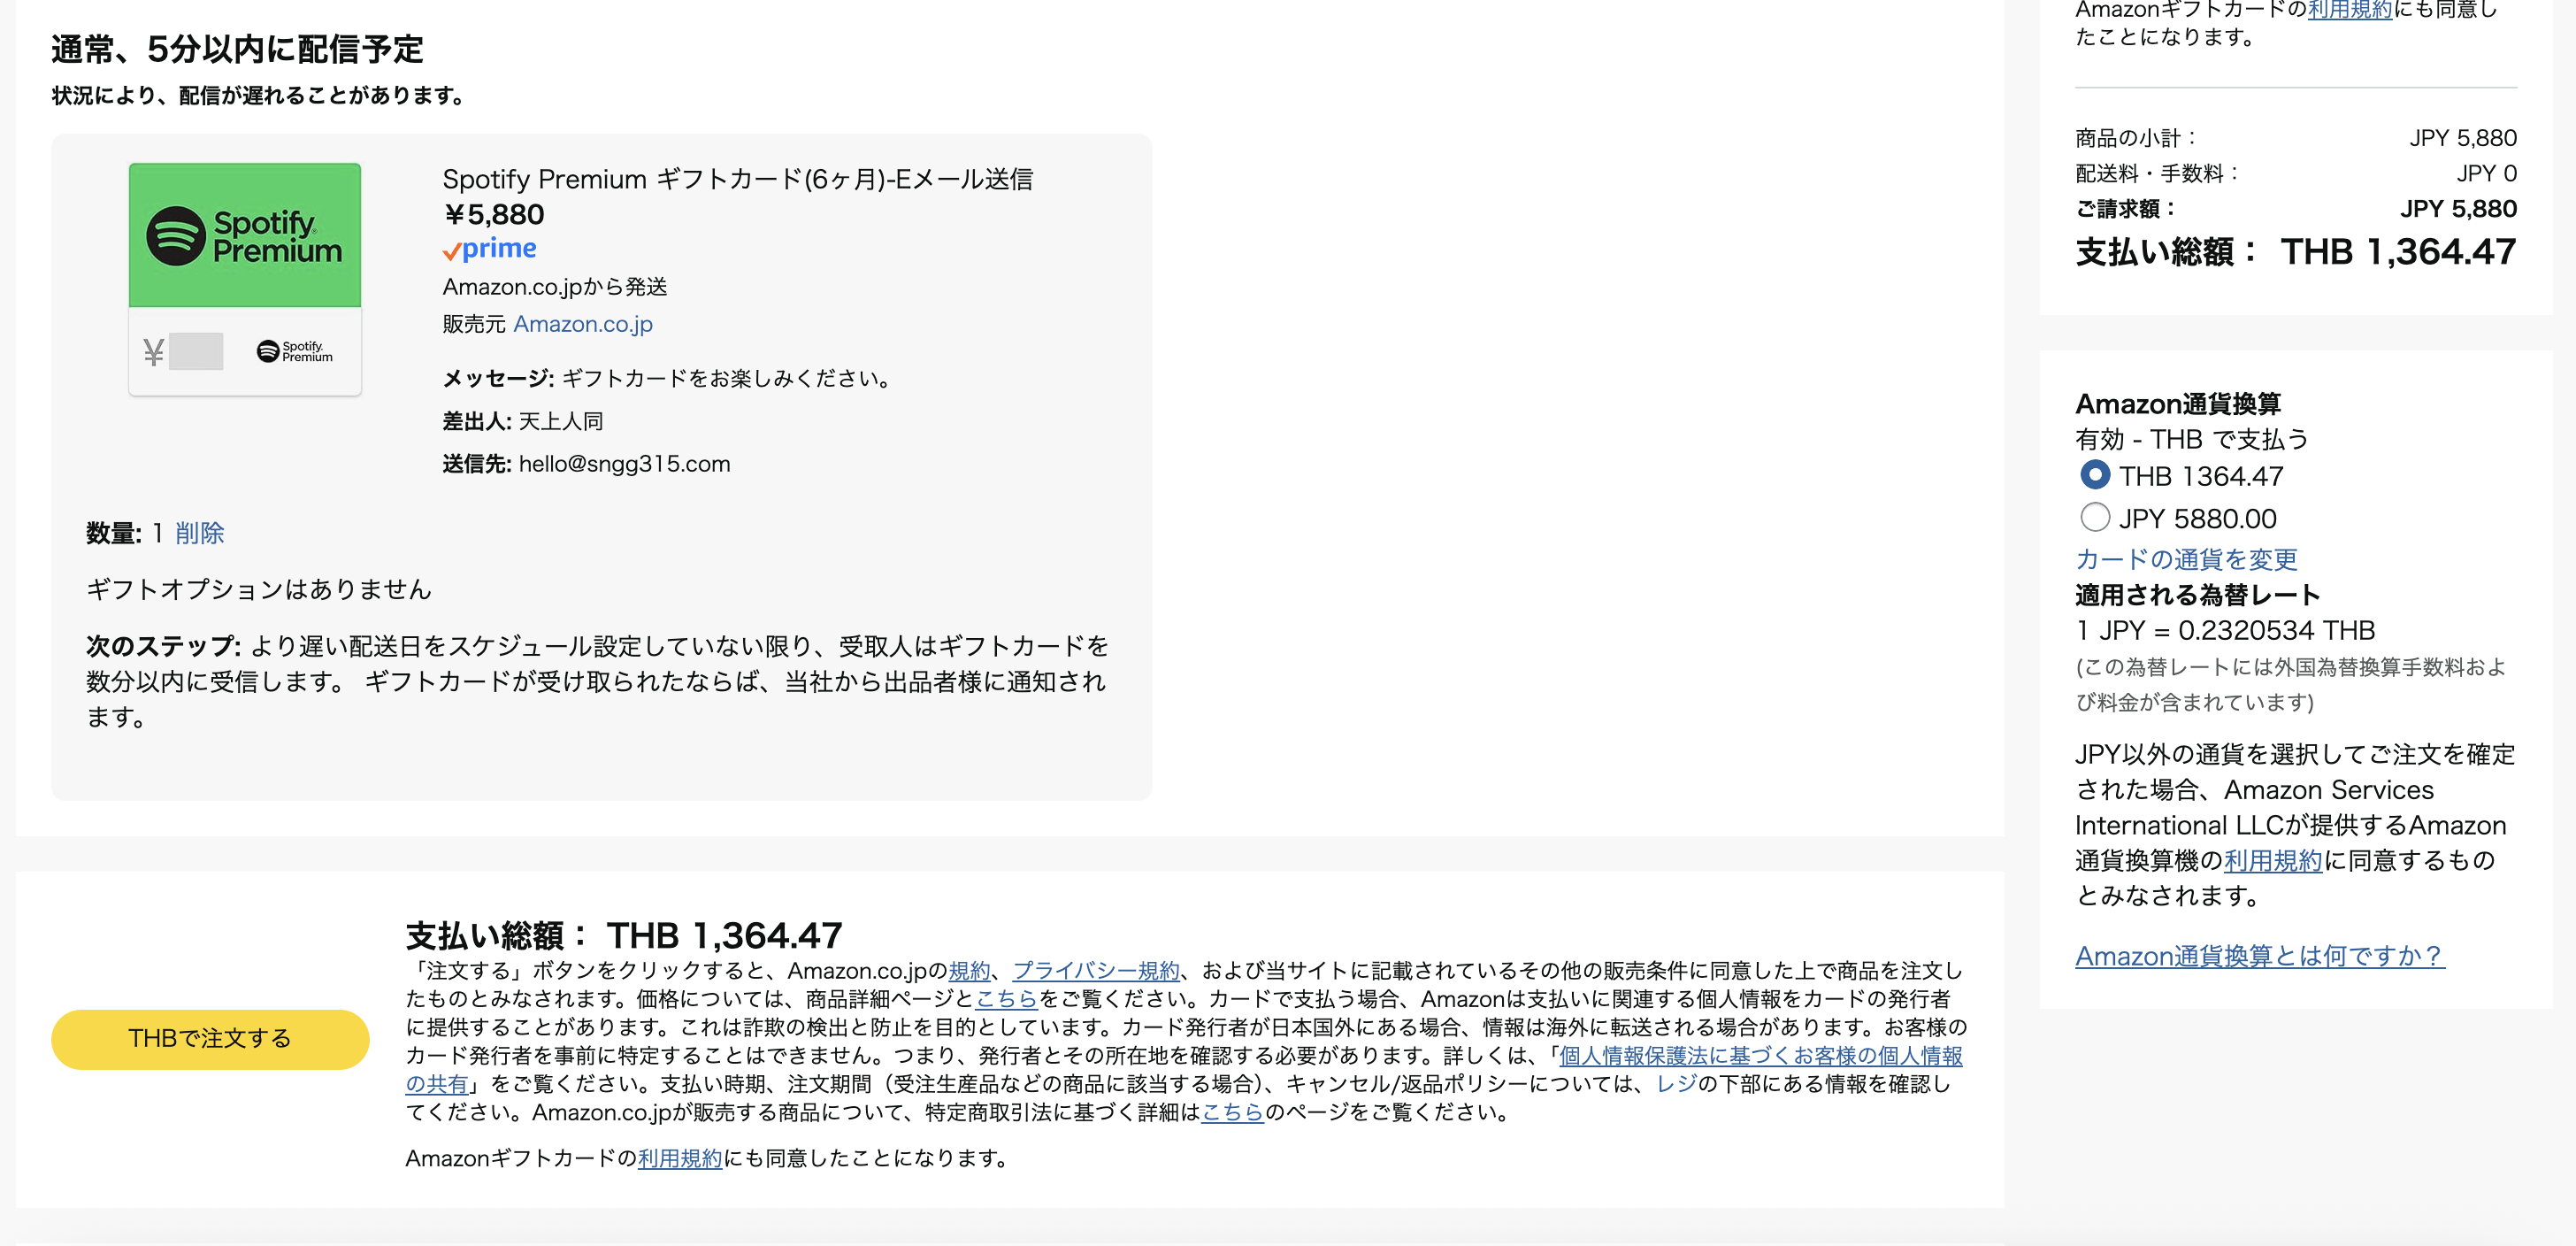Image resolution: width=2576 pixels, height=1246 pixels.
Task: Click the prime badge under the price
Action: pyautogui.click(x=490, y=248)
